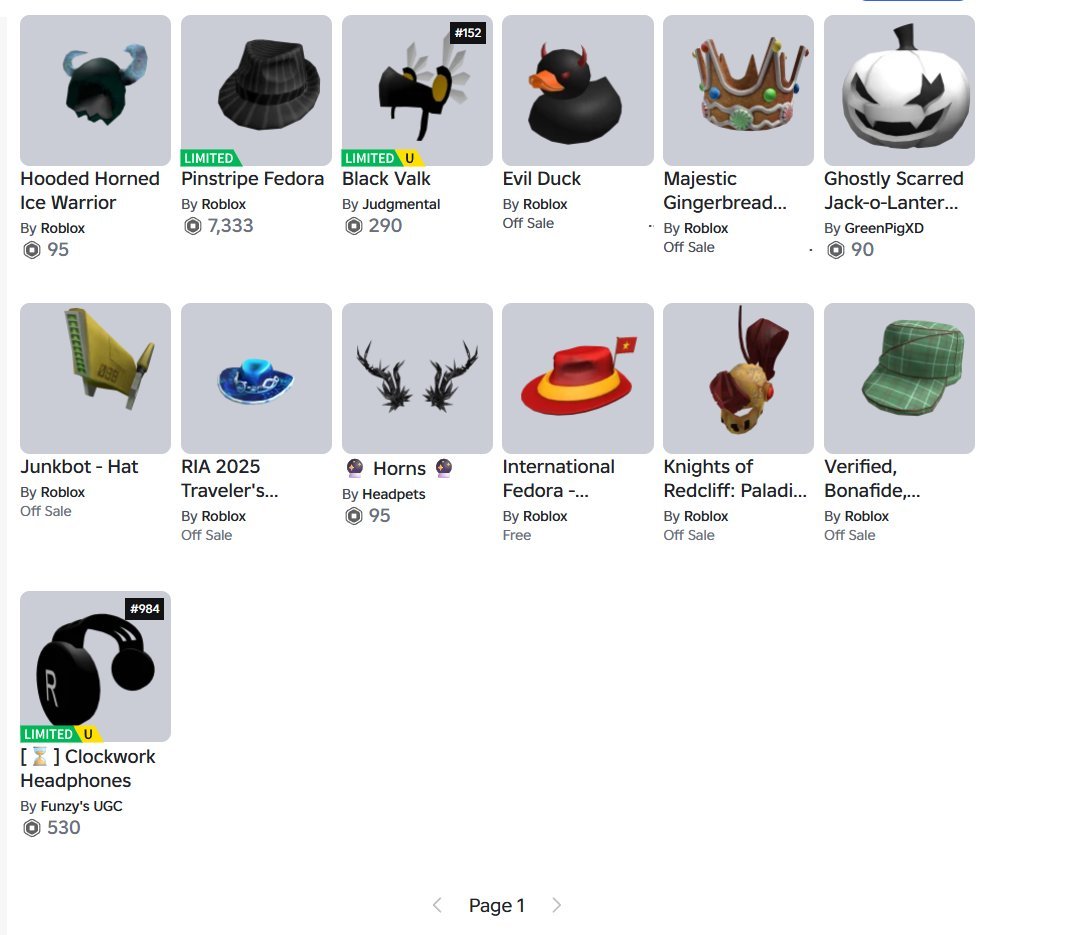
Task: Open the International Fedora item image
Action: pos(577,378)
